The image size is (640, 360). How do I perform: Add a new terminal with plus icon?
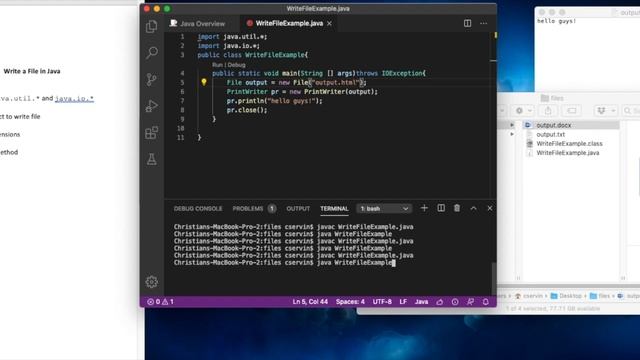424,208
